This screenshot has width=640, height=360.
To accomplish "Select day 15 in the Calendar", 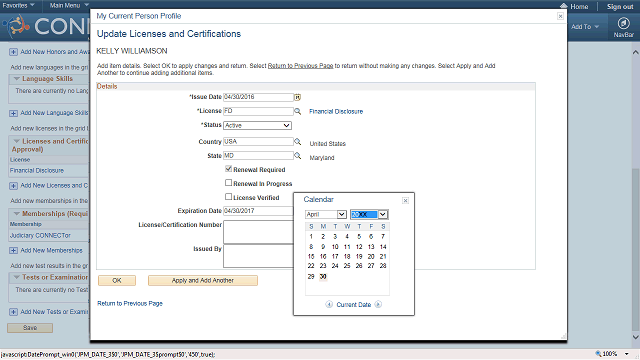I will [311, 256].
